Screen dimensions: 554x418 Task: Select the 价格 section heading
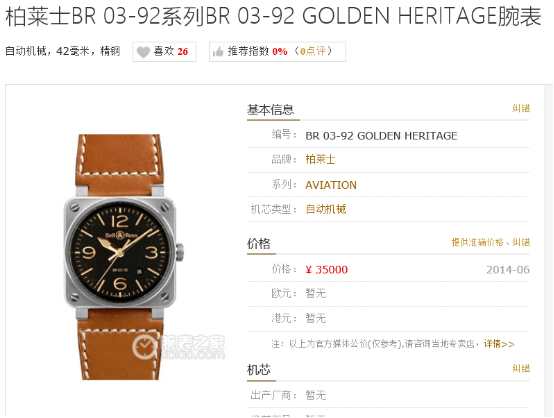click(259, 243)
